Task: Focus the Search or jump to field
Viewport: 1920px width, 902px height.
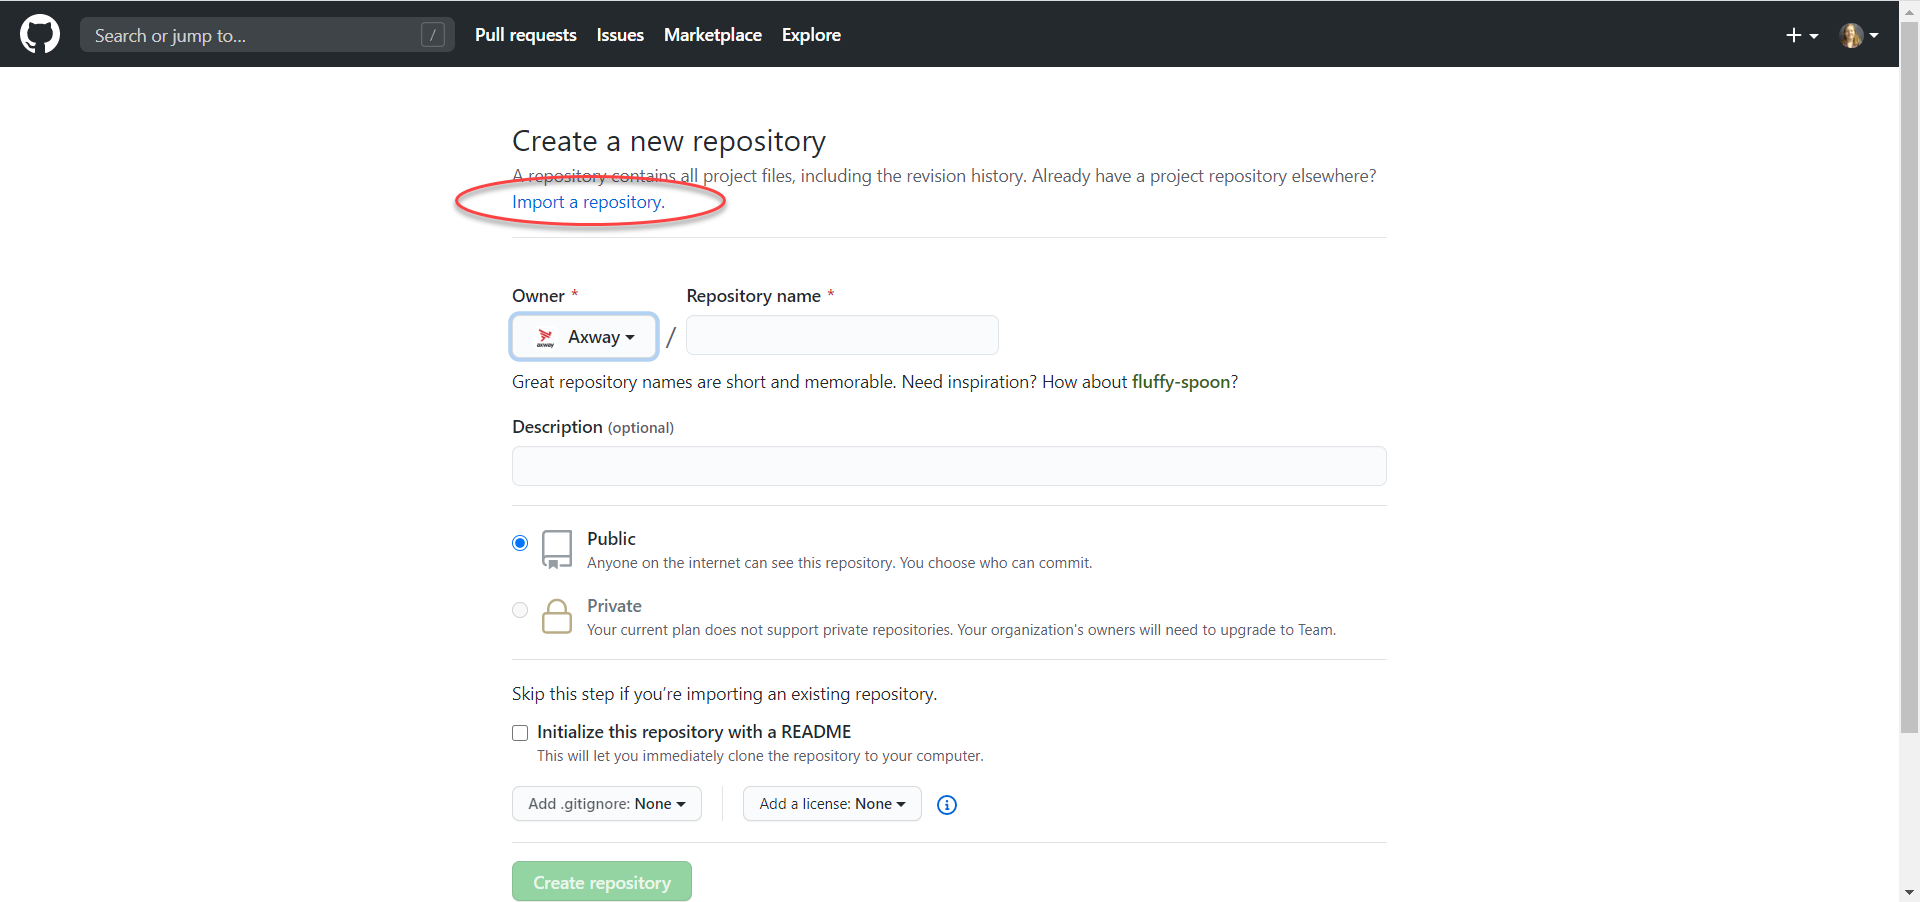Action: (267, 35)
